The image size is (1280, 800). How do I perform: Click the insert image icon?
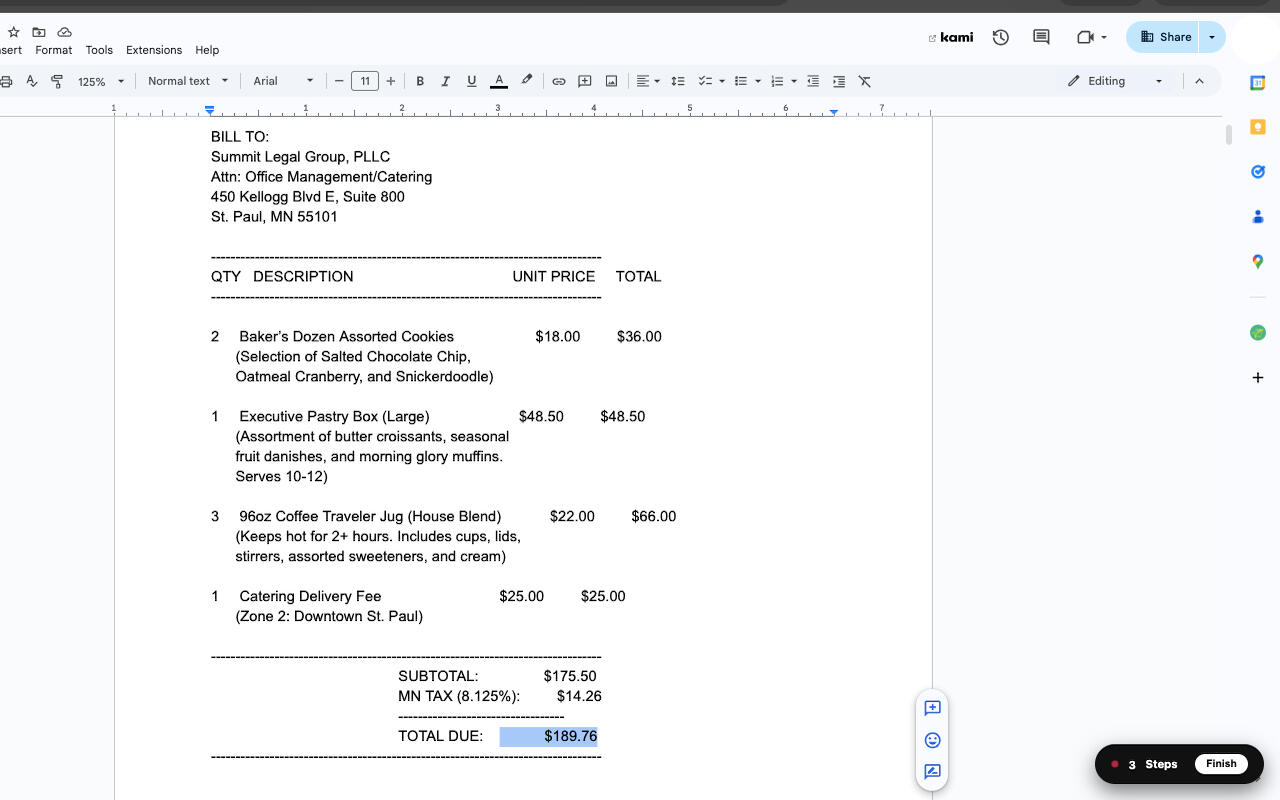coord(611,81)
